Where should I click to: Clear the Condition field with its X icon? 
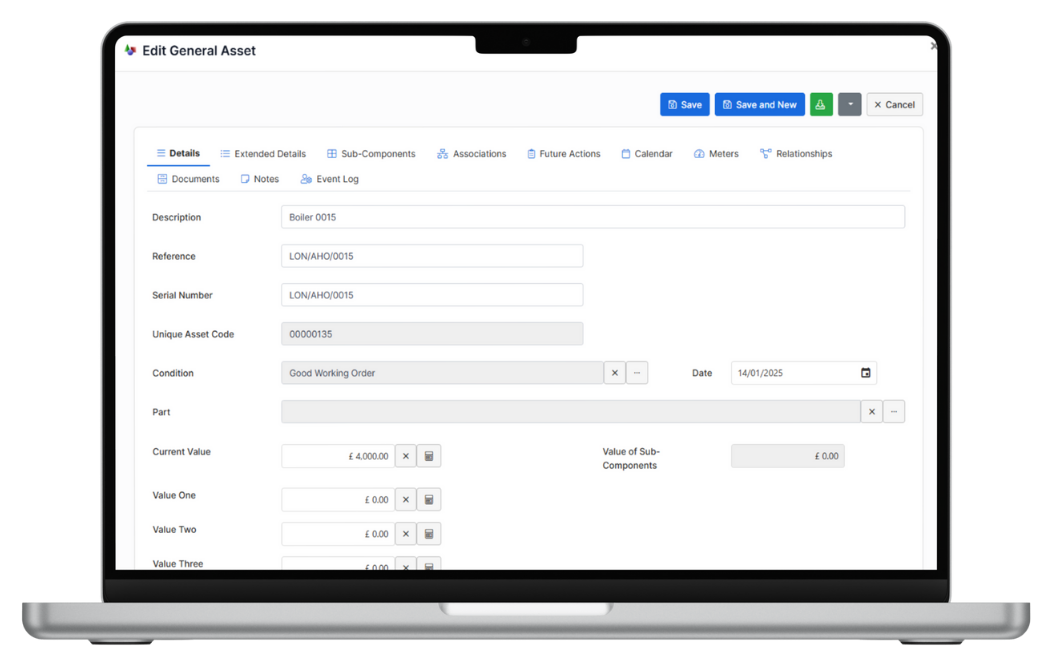click(x=614, y=372)
